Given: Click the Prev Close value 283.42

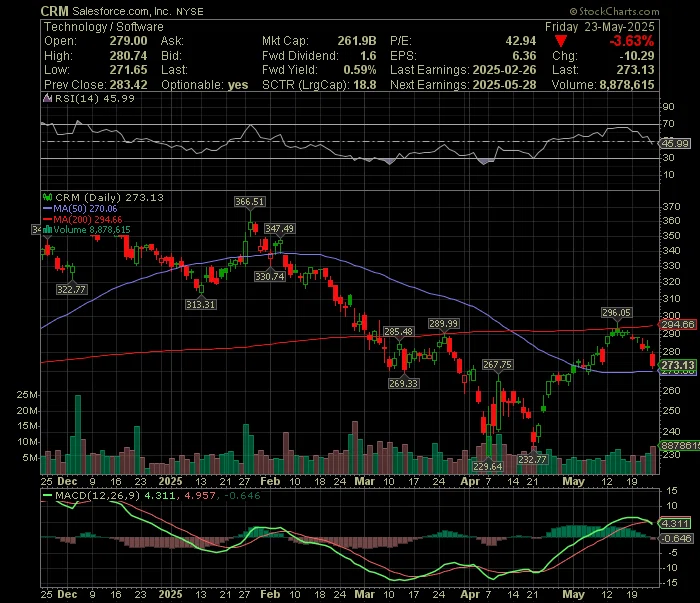Looking at the screenshot, I should 129,84.
